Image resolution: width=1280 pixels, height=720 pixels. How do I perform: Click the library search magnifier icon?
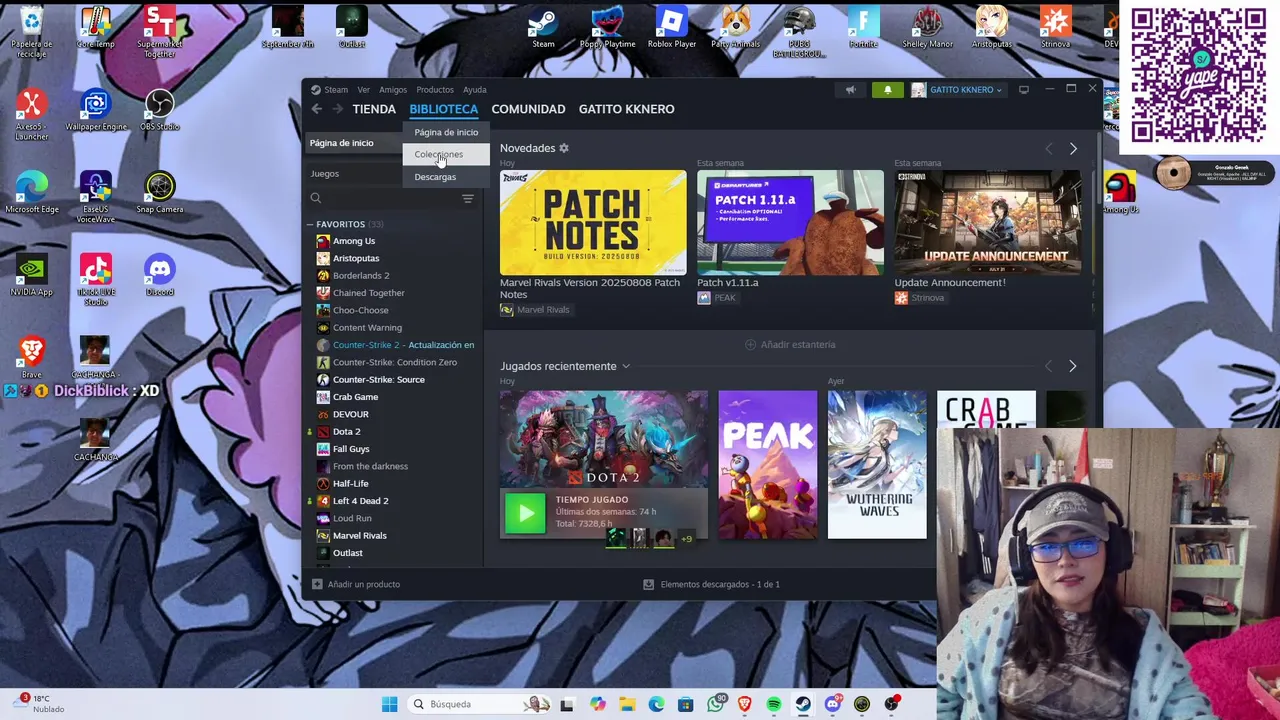tap(316, 199)
